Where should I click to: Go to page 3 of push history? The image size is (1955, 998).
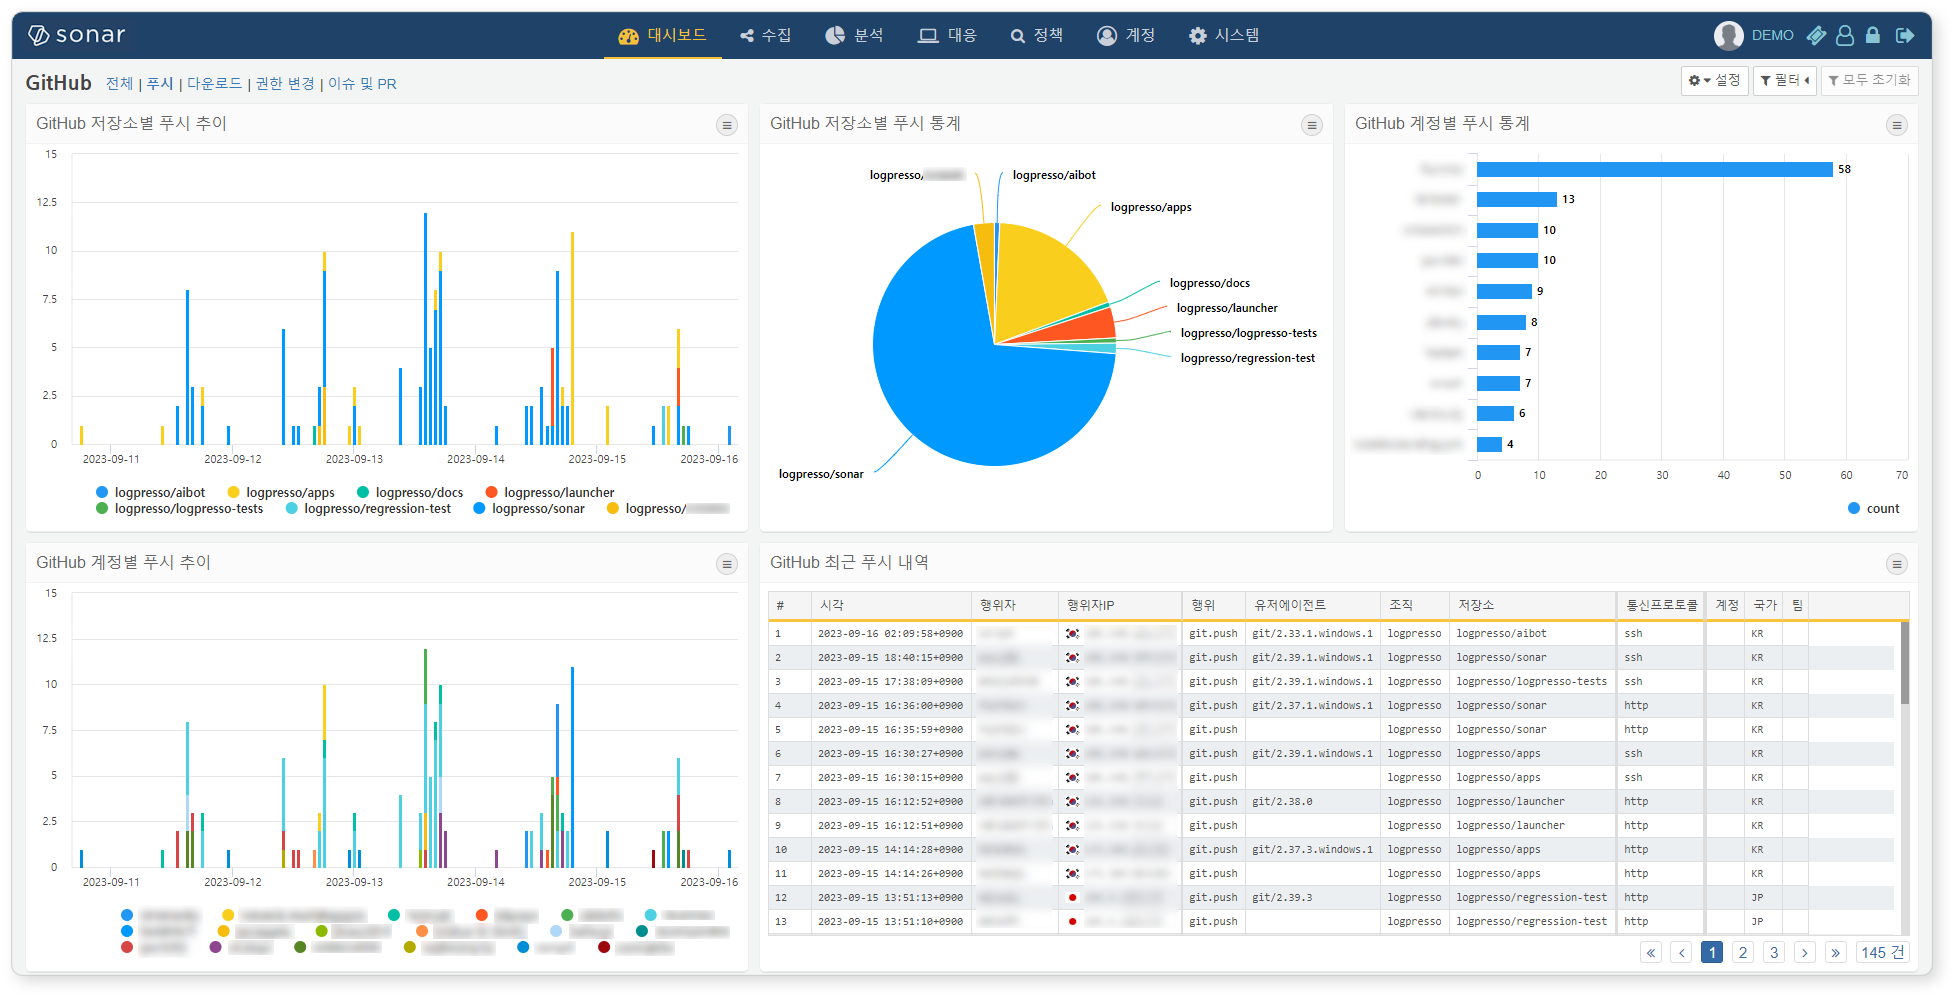[1774, 953]
